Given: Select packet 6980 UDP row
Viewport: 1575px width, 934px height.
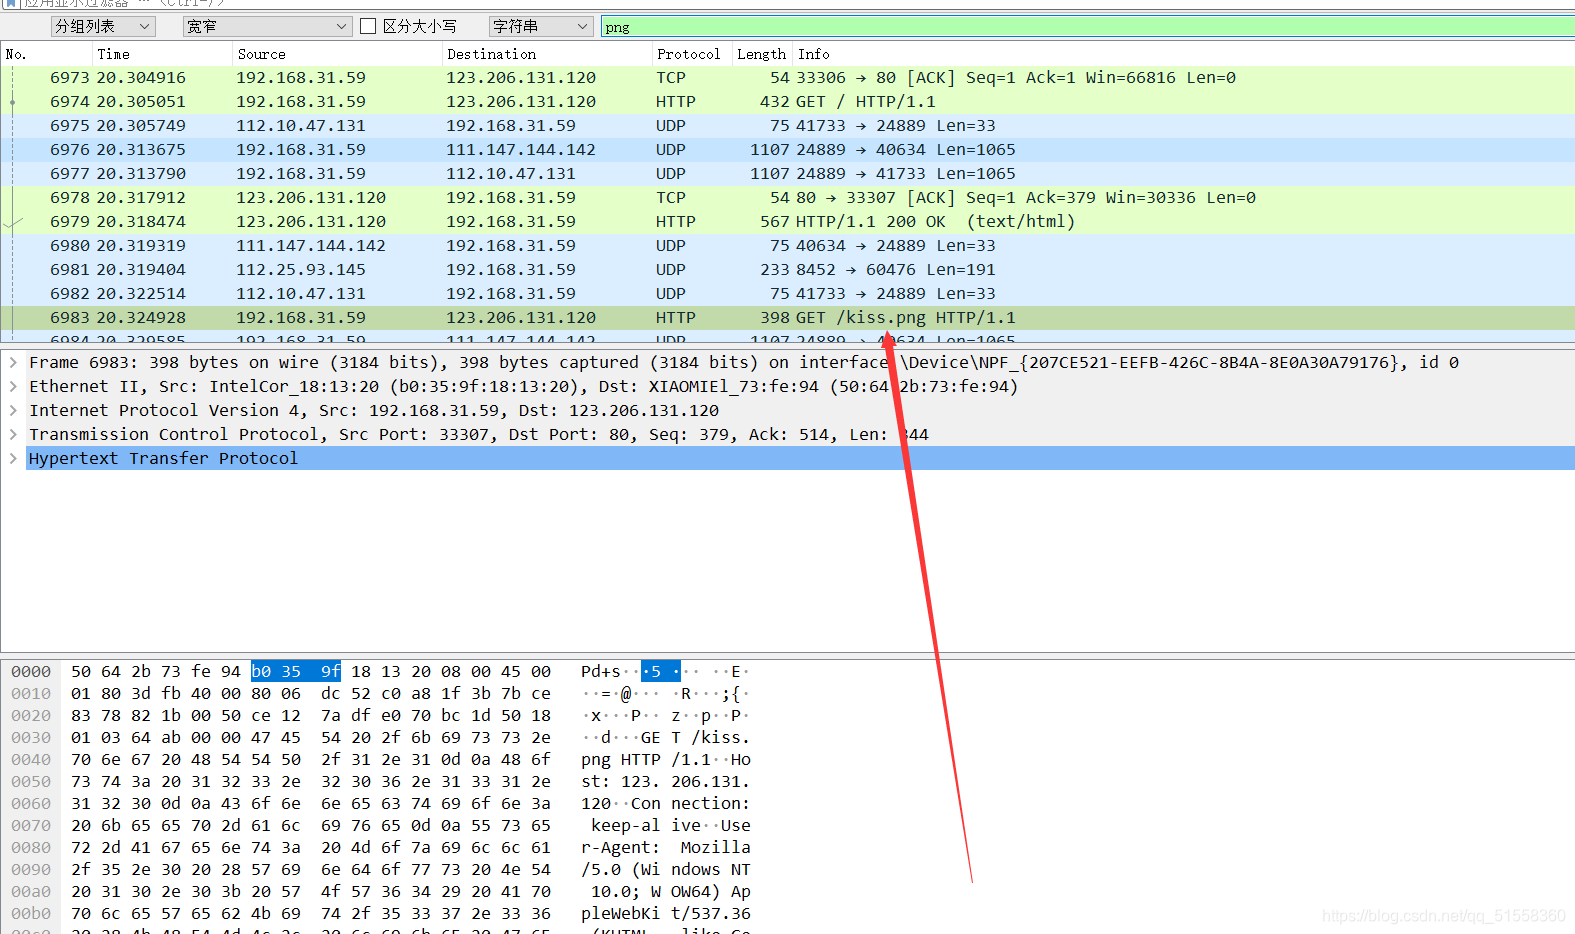Looking at the screenshot, I should (x=788, y=246).
